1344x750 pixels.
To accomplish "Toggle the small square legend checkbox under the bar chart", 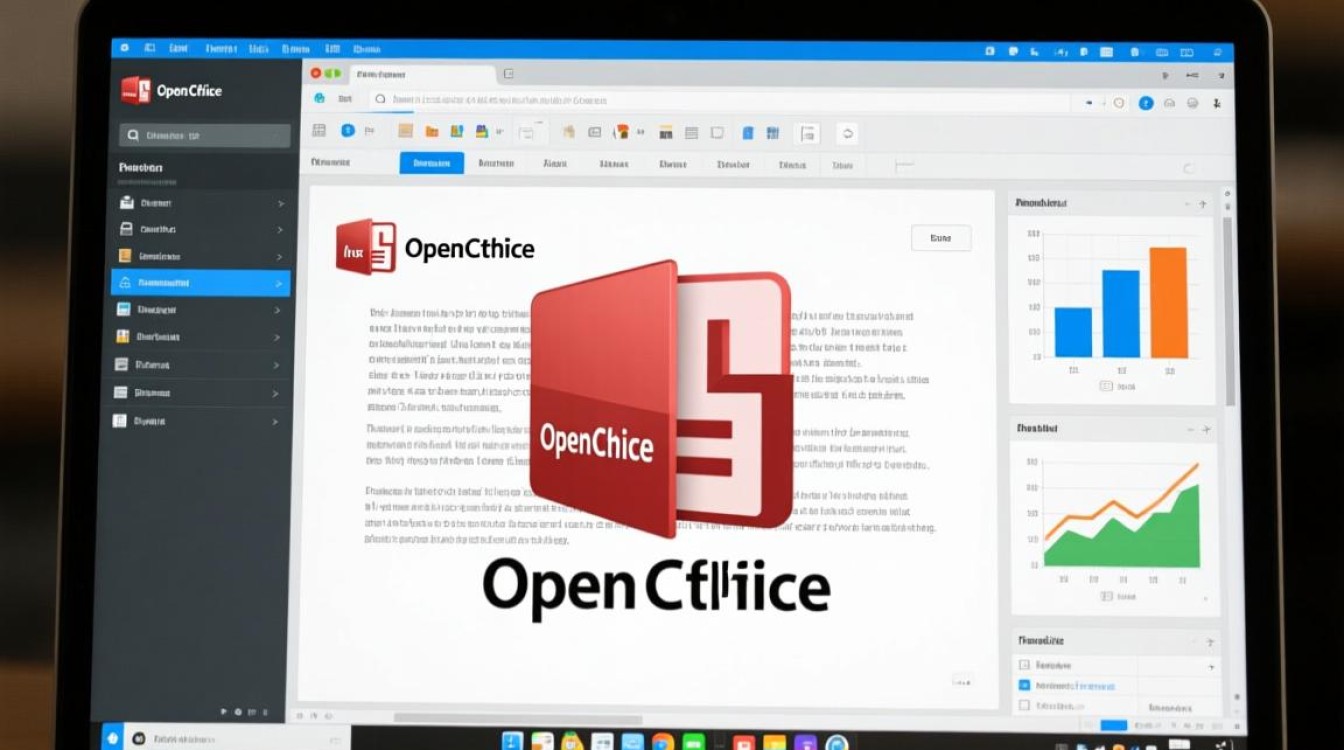I will pyautogui.click(x=1105, y=384).
